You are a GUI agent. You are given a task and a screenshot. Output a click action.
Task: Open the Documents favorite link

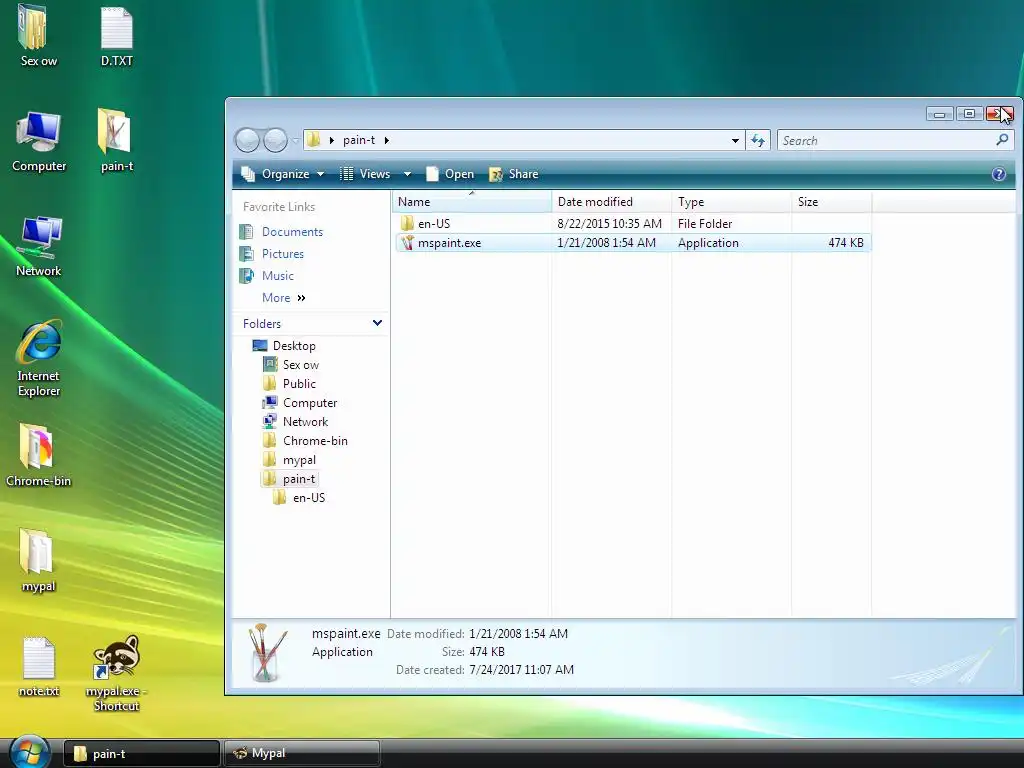pos(292,232)
